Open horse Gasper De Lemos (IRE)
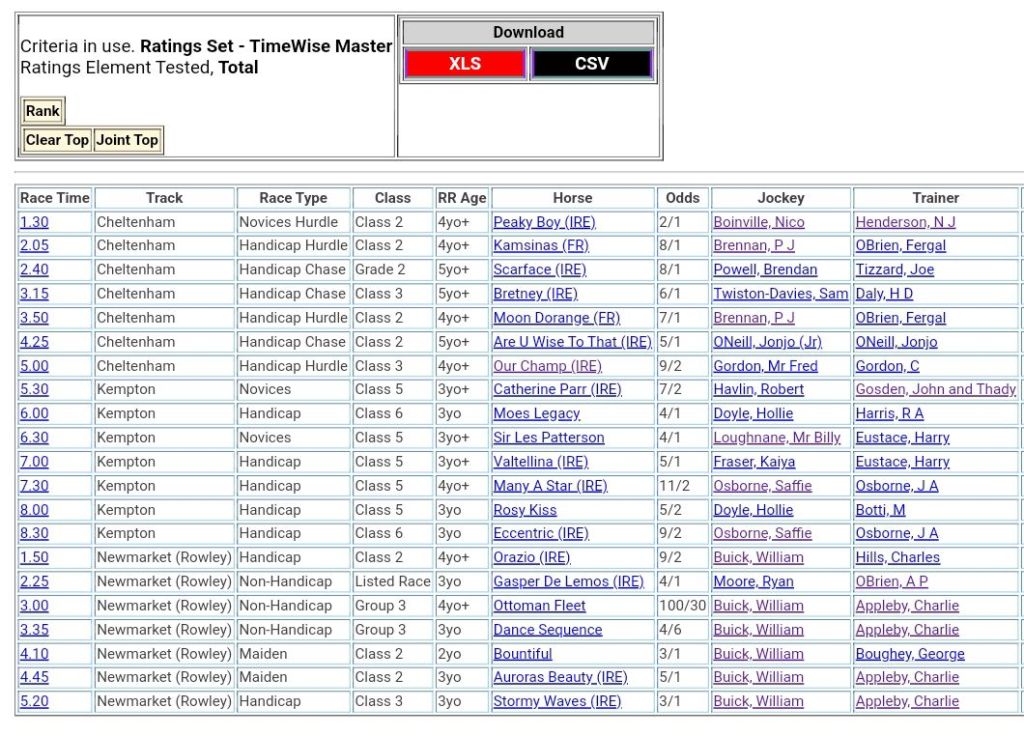This screenshot has height=736, width=1024. 567,582
